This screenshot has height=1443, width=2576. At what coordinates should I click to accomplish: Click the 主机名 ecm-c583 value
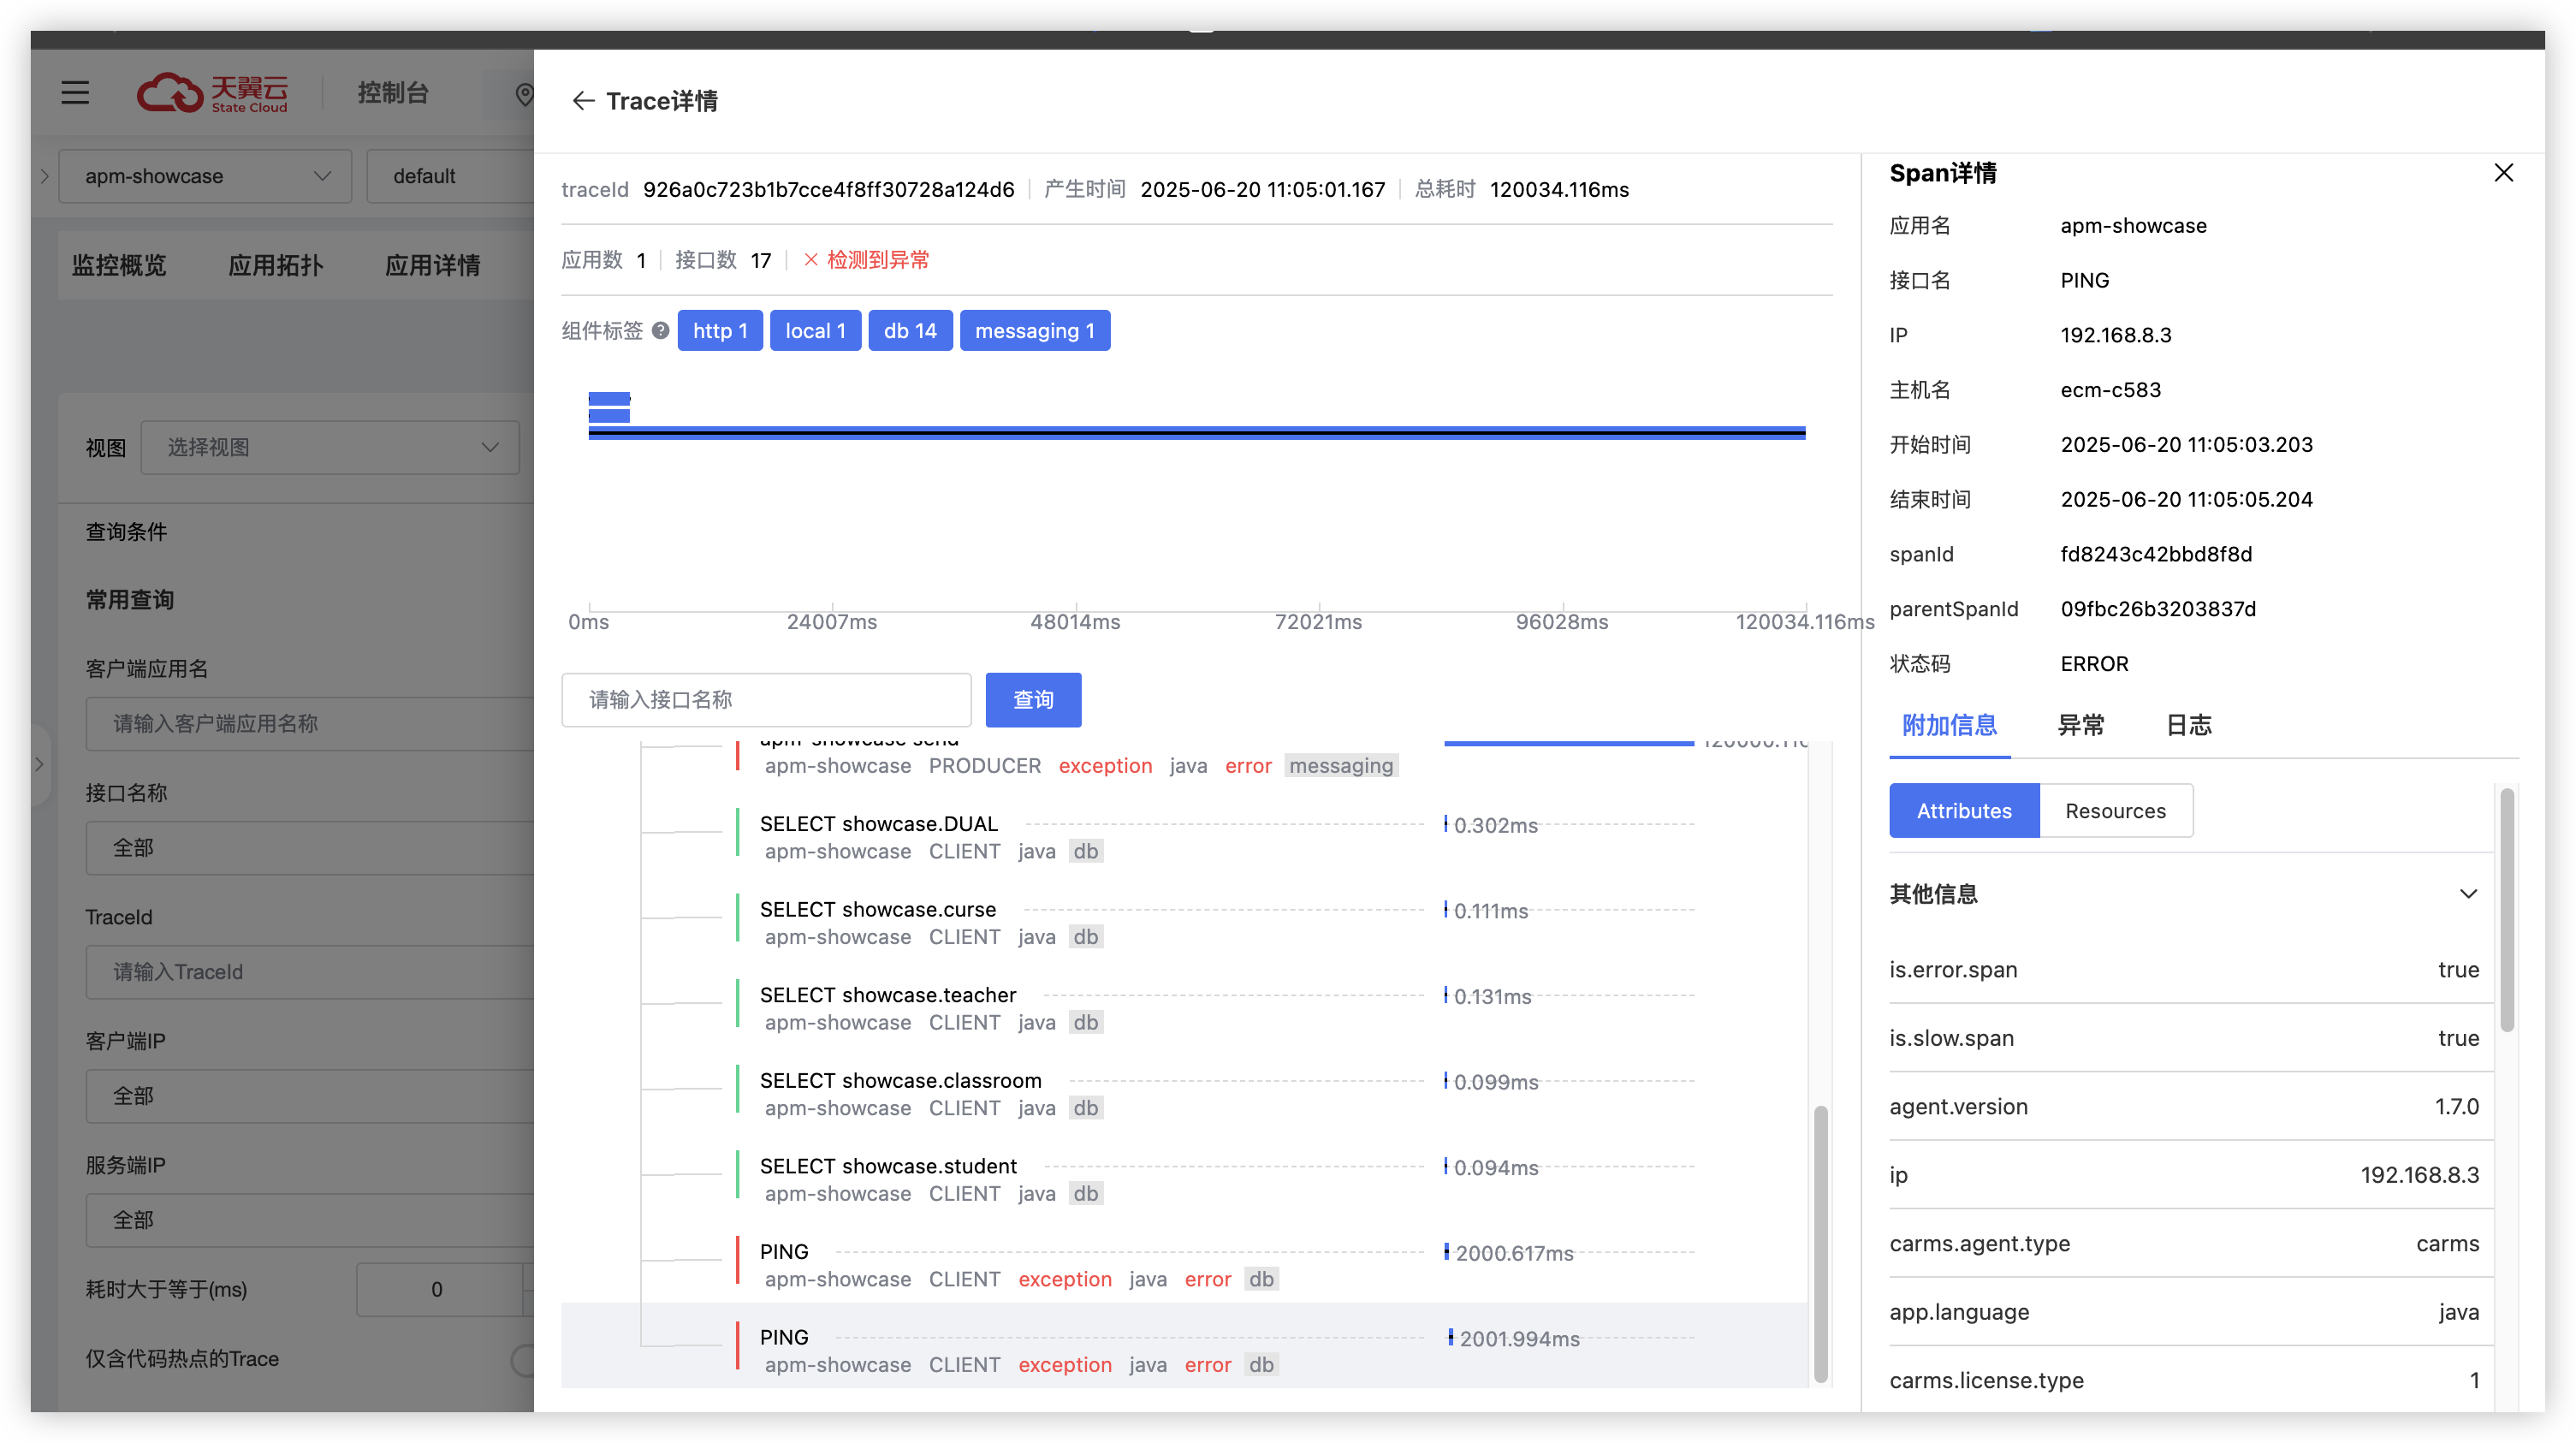click(2110, 391)
